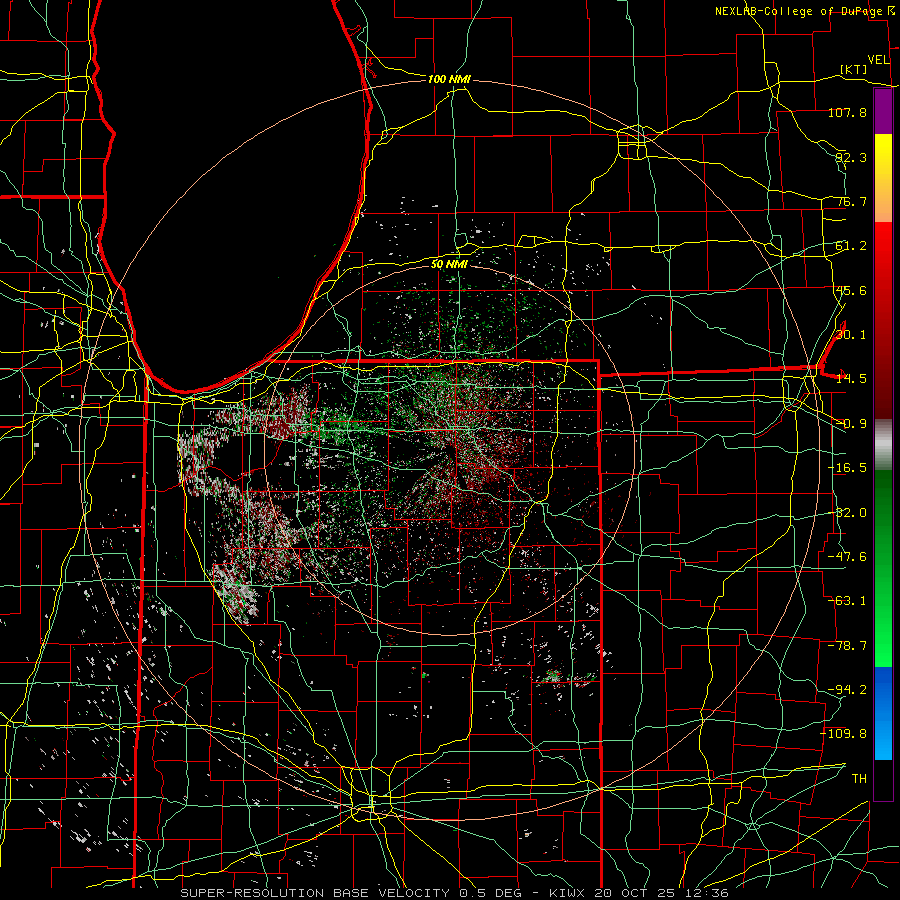Select the -32.0 value on velocity scale

coord(847,513)
